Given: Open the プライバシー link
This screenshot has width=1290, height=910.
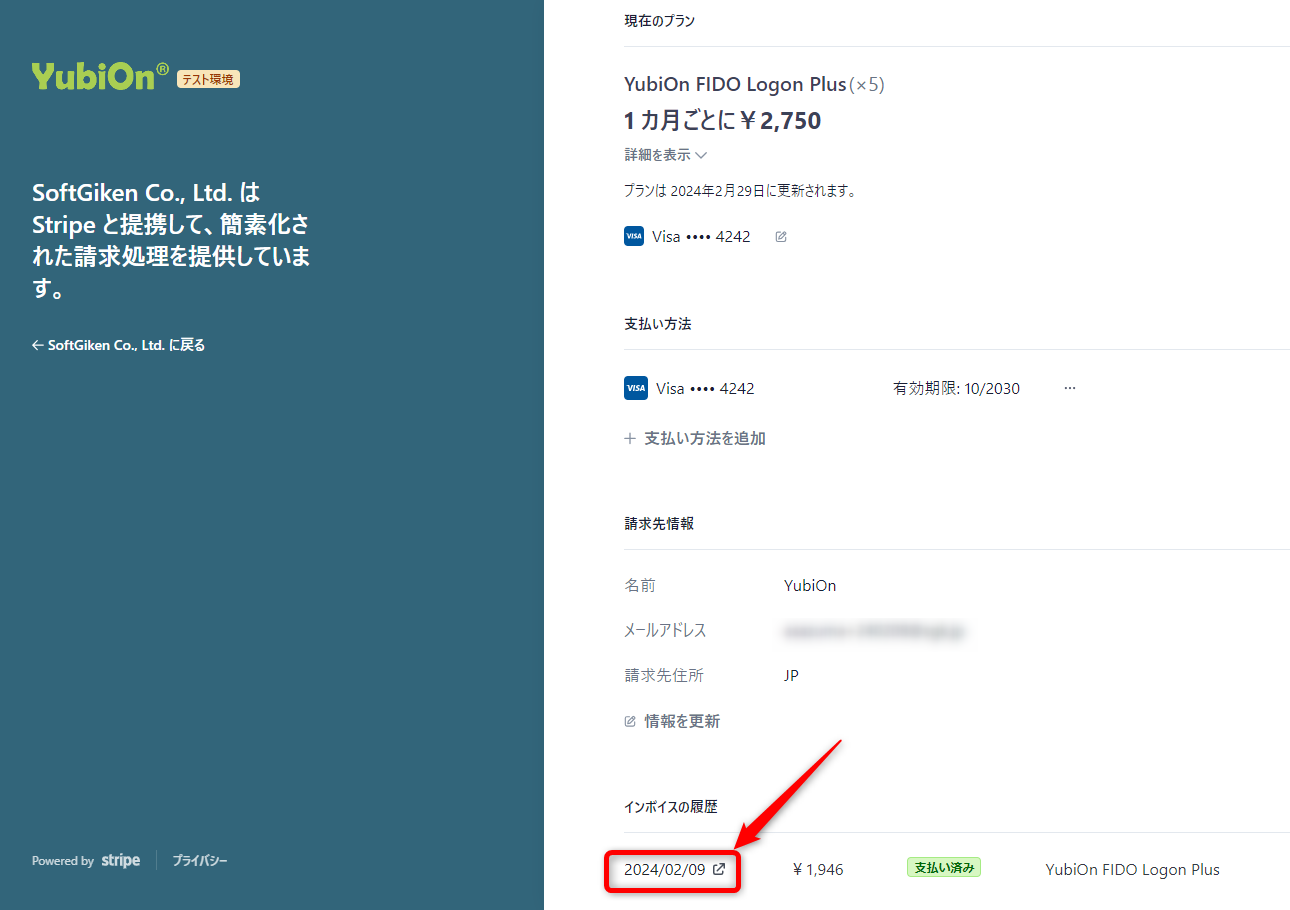Looking at the screenshot, I should [x=200, y=860].
